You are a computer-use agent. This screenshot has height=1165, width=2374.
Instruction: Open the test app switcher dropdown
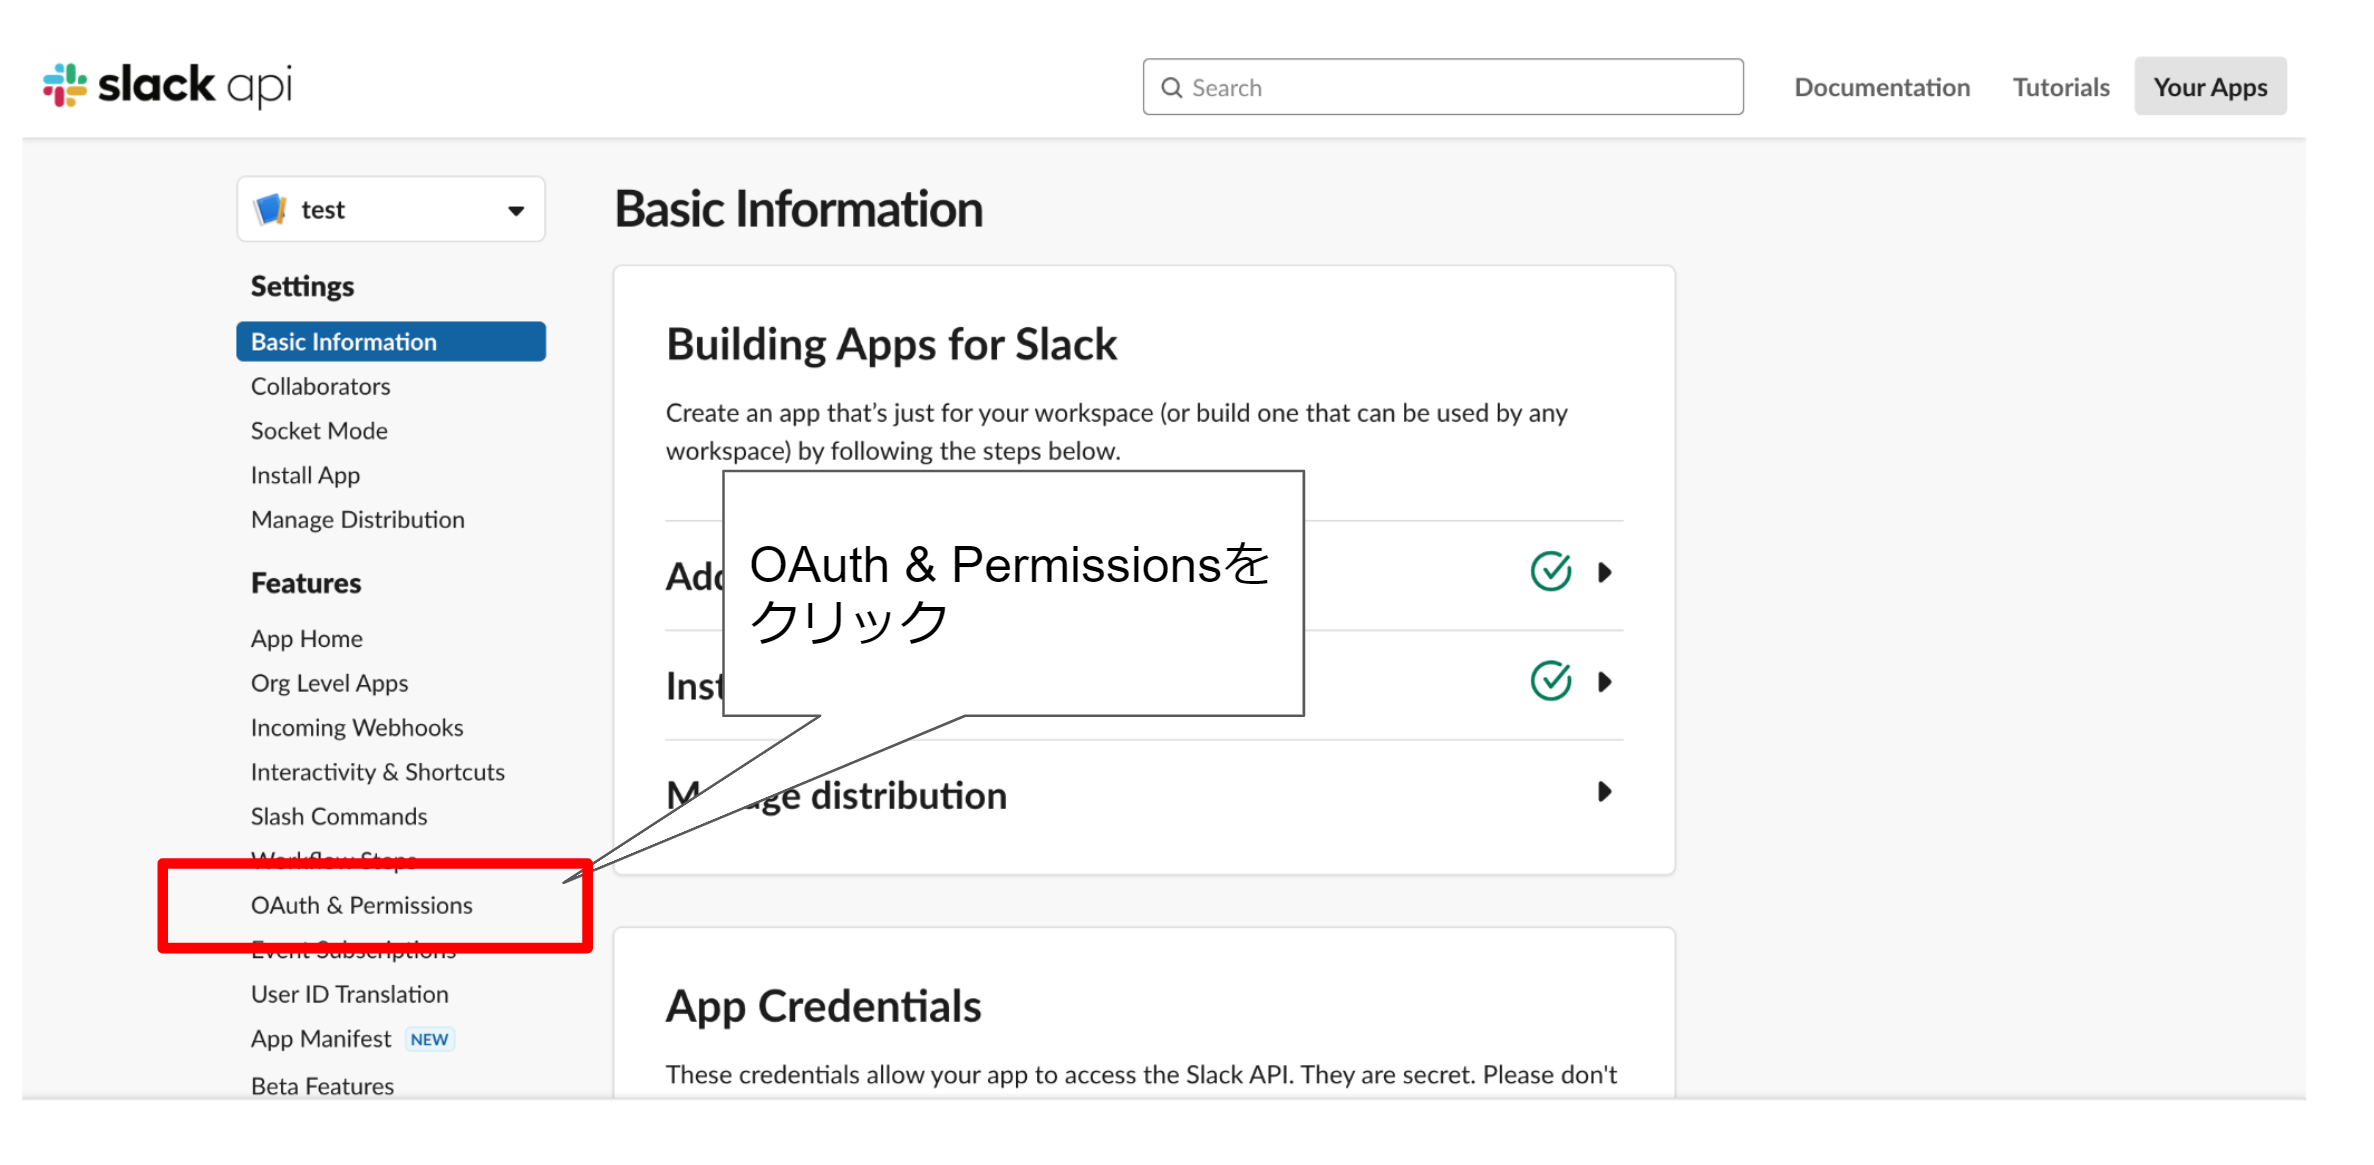pos(516,209)
